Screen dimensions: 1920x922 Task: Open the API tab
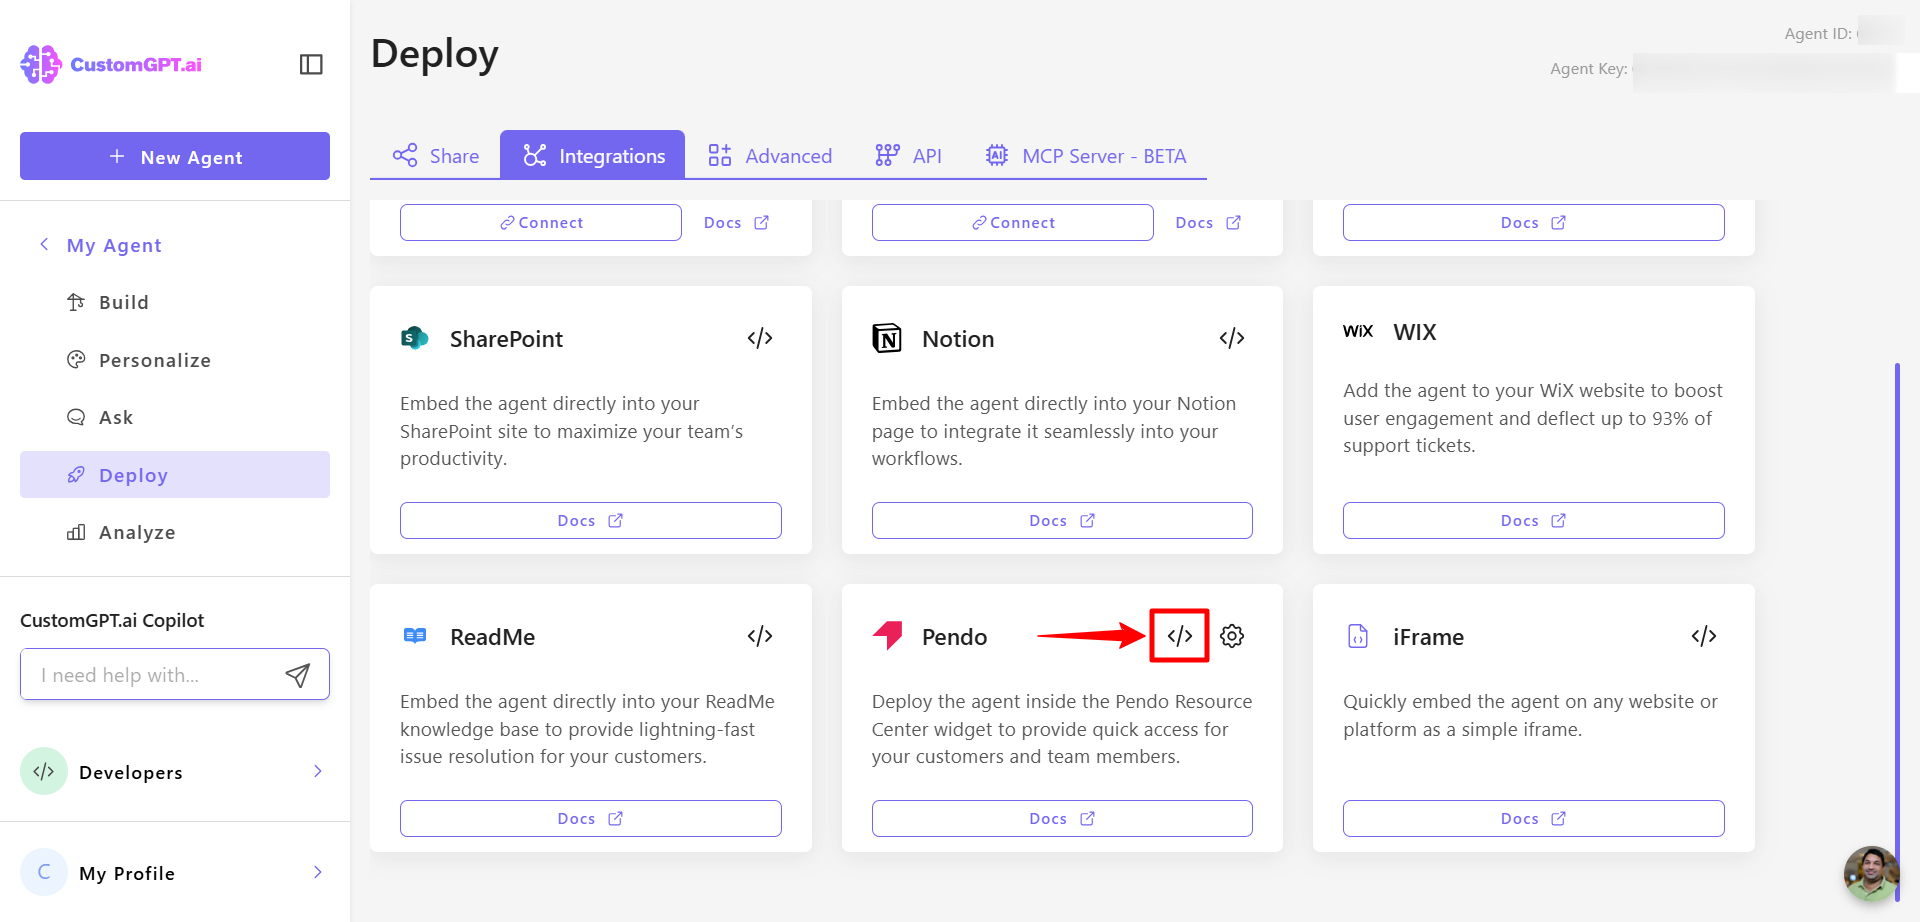click(x=908, y=155)
